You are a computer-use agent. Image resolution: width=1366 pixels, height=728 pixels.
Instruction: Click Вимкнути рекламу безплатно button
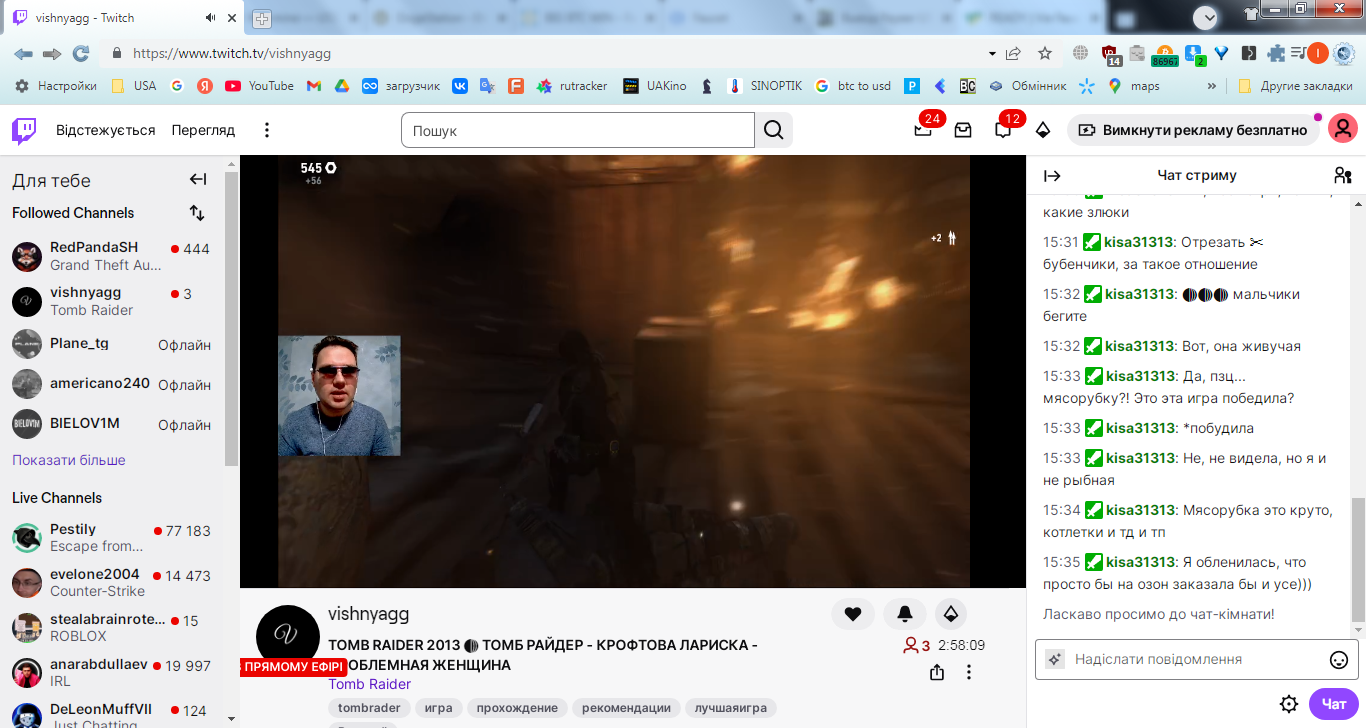(x=1194, y=130)
